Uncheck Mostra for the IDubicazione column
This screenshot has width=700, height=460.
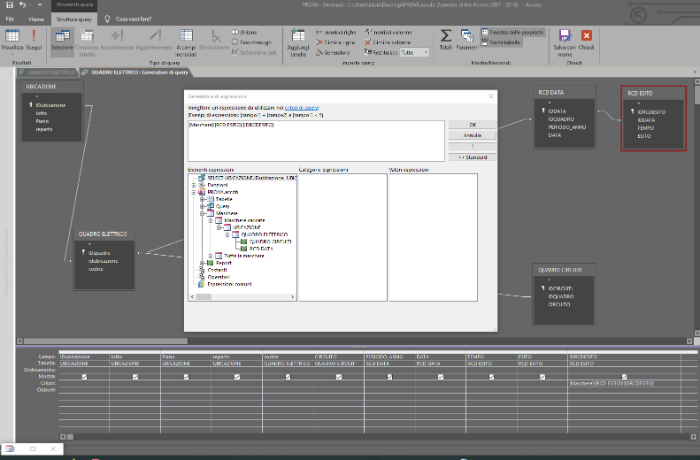84,377
